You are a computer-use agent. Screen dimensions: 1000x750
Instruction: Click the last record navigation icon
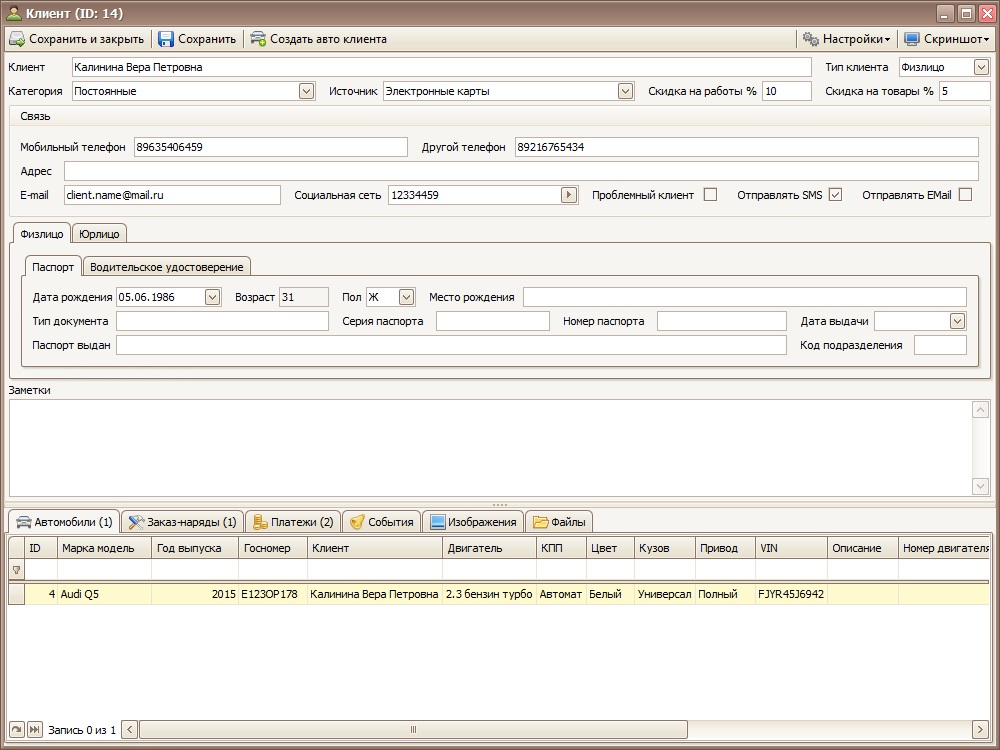click(x=34, y=729)
